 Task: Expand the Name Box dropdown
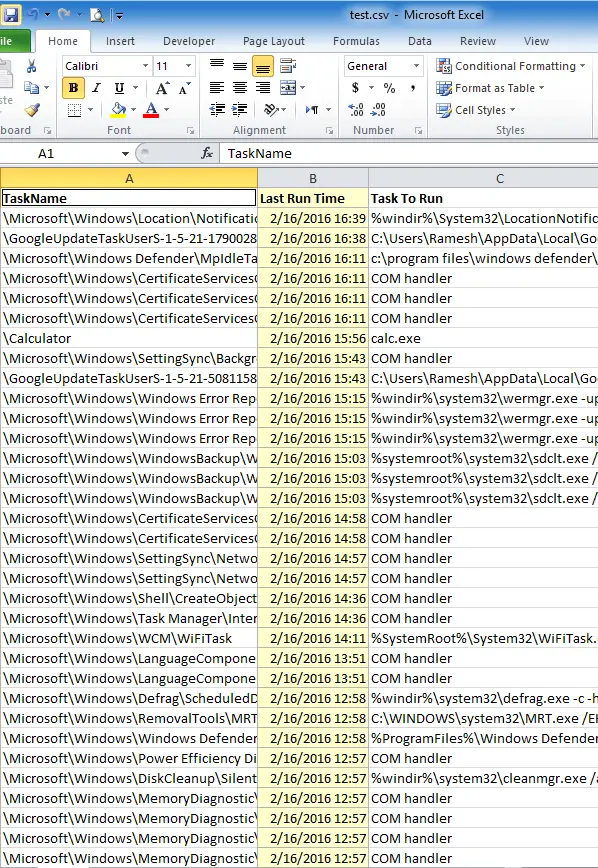125,153
